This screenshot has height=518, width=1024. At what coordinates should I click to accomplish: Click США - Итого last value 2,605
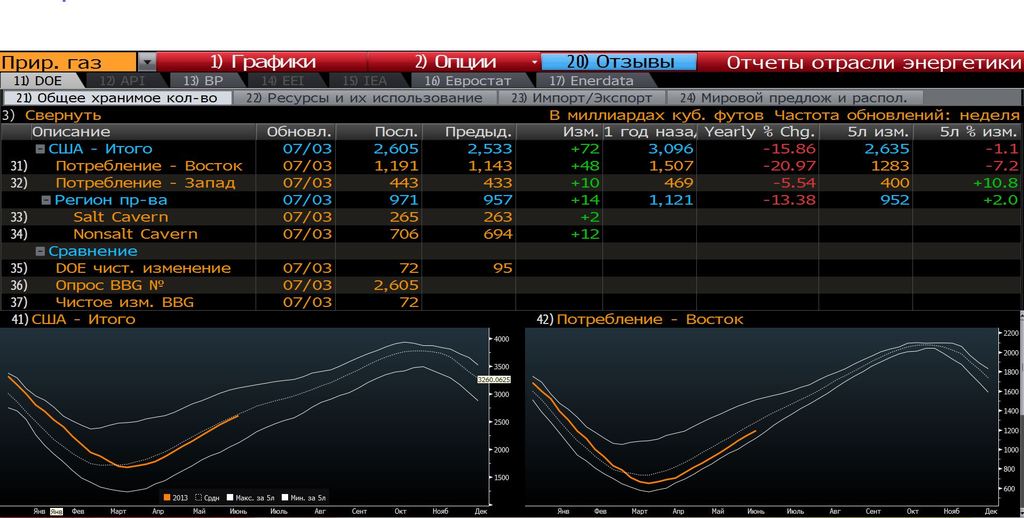tap(396, 149)
